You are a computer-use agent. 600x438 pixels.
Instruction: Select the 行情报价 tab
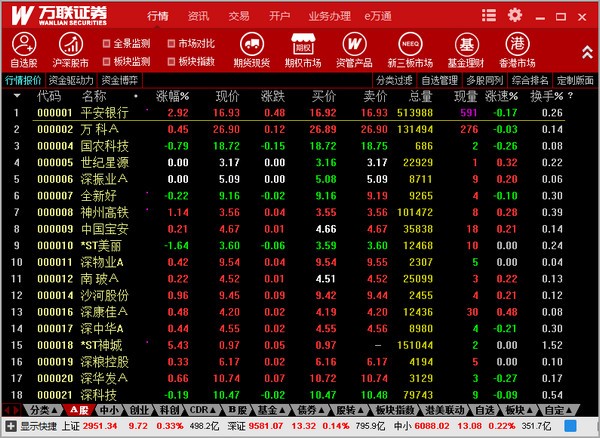point(23,80)
